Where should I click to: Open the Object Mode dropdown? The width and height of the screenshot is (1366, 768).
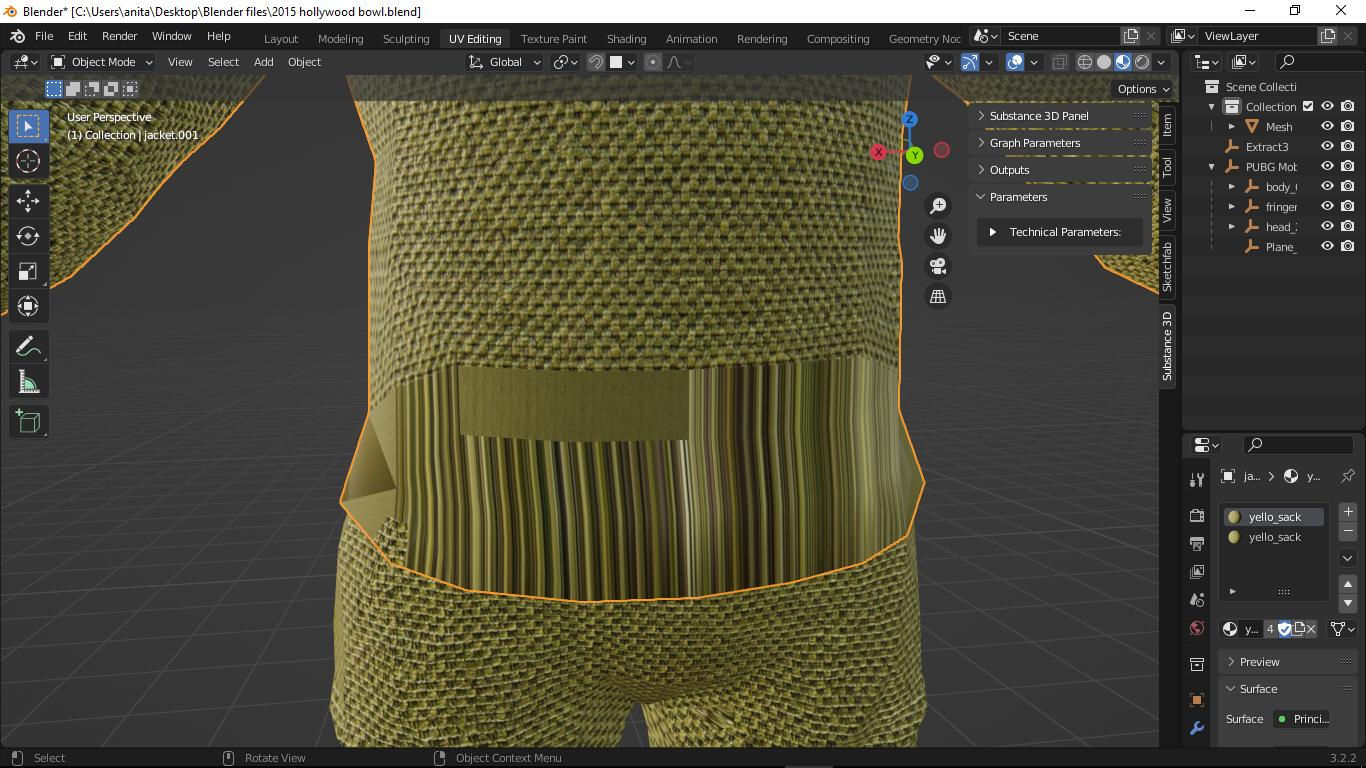[102, 62]
